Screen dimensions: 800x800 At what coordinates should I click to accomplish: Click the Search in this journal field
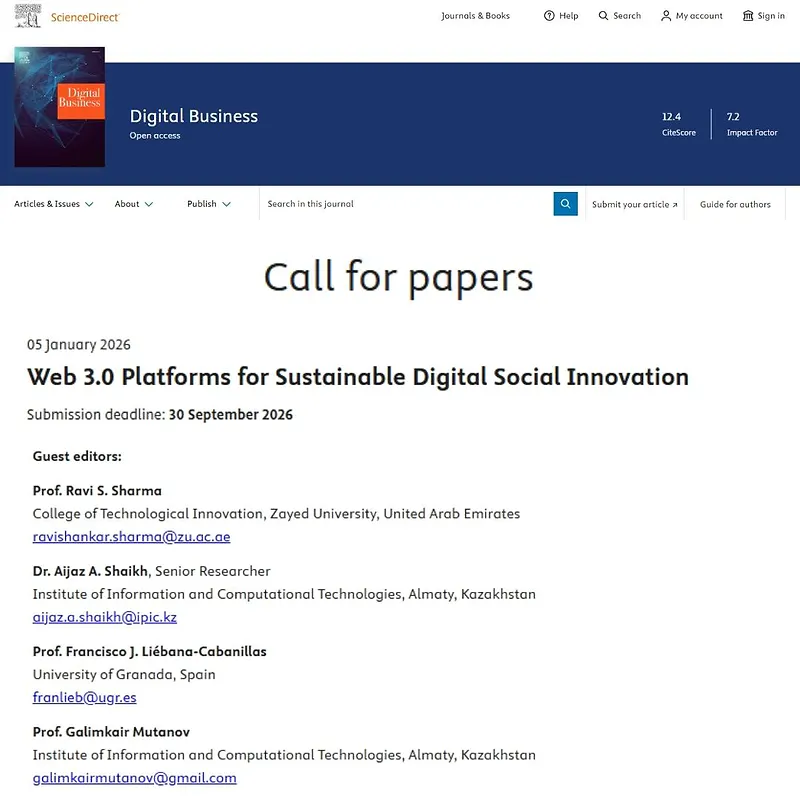click(x=400, y=203)
